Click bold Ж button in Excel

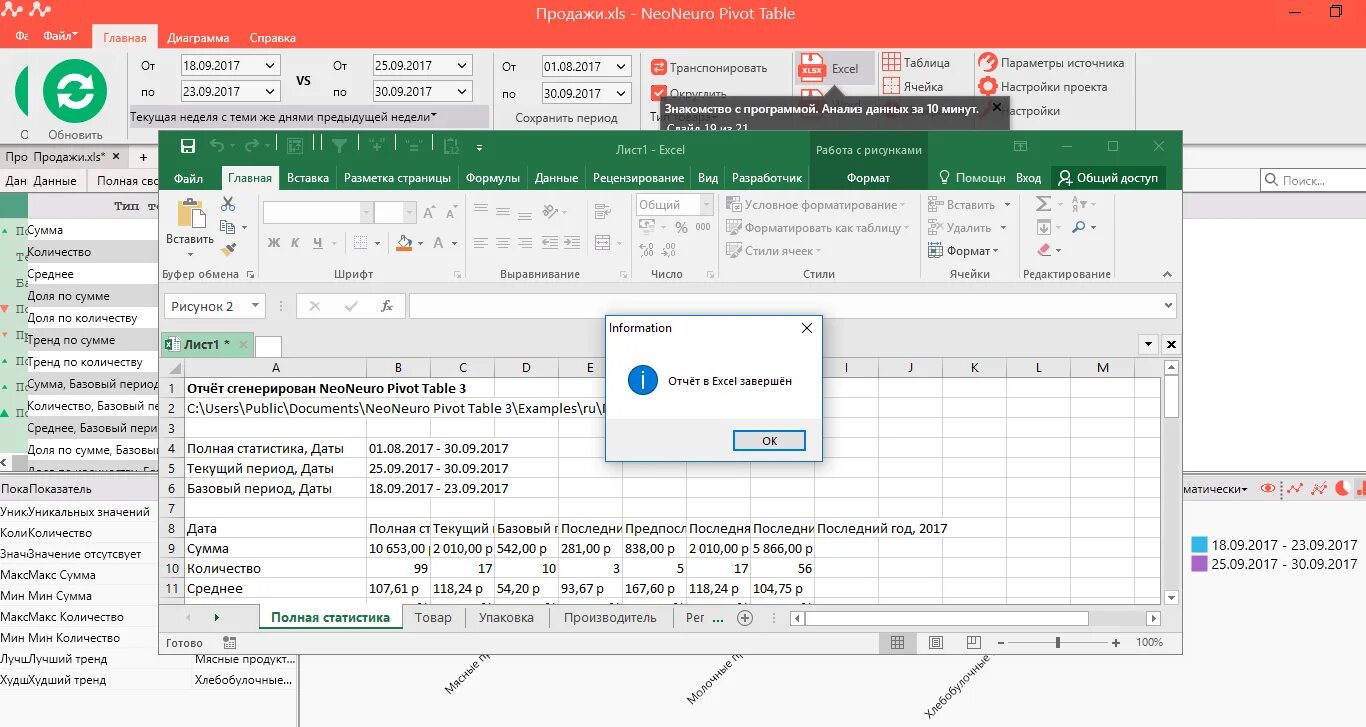[x=274, y=243]
